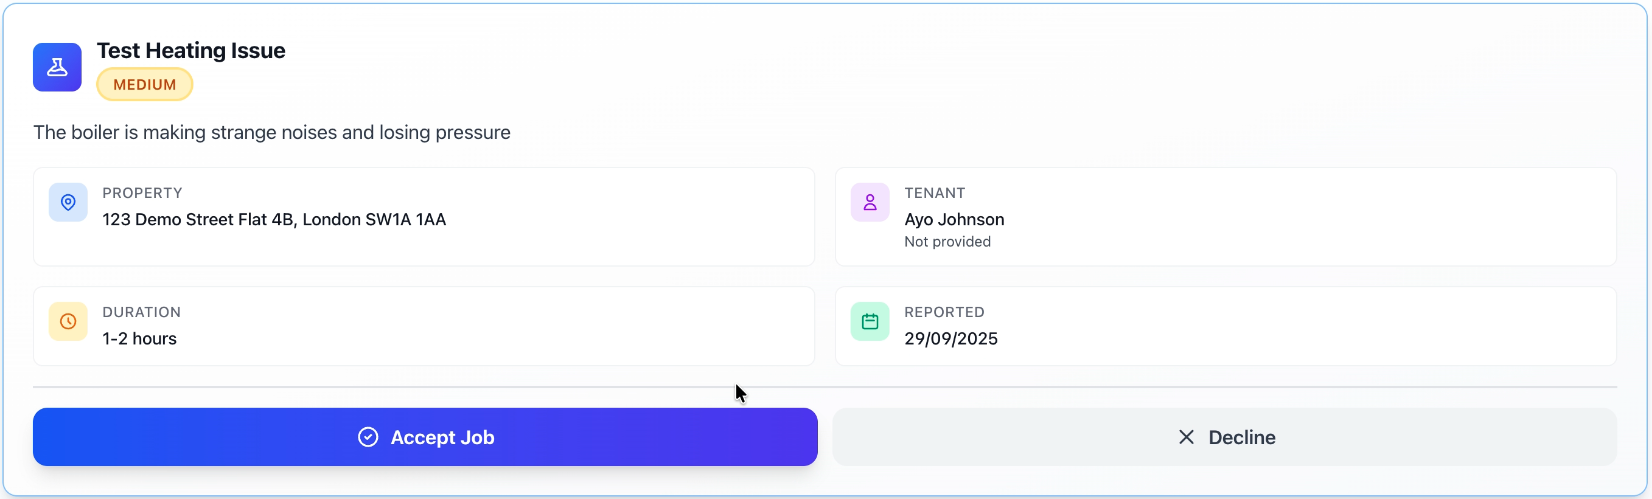Viewport: 1652px width, 499px height.
Task: Click the clock icon in Duration card
Action: point(68,321)
